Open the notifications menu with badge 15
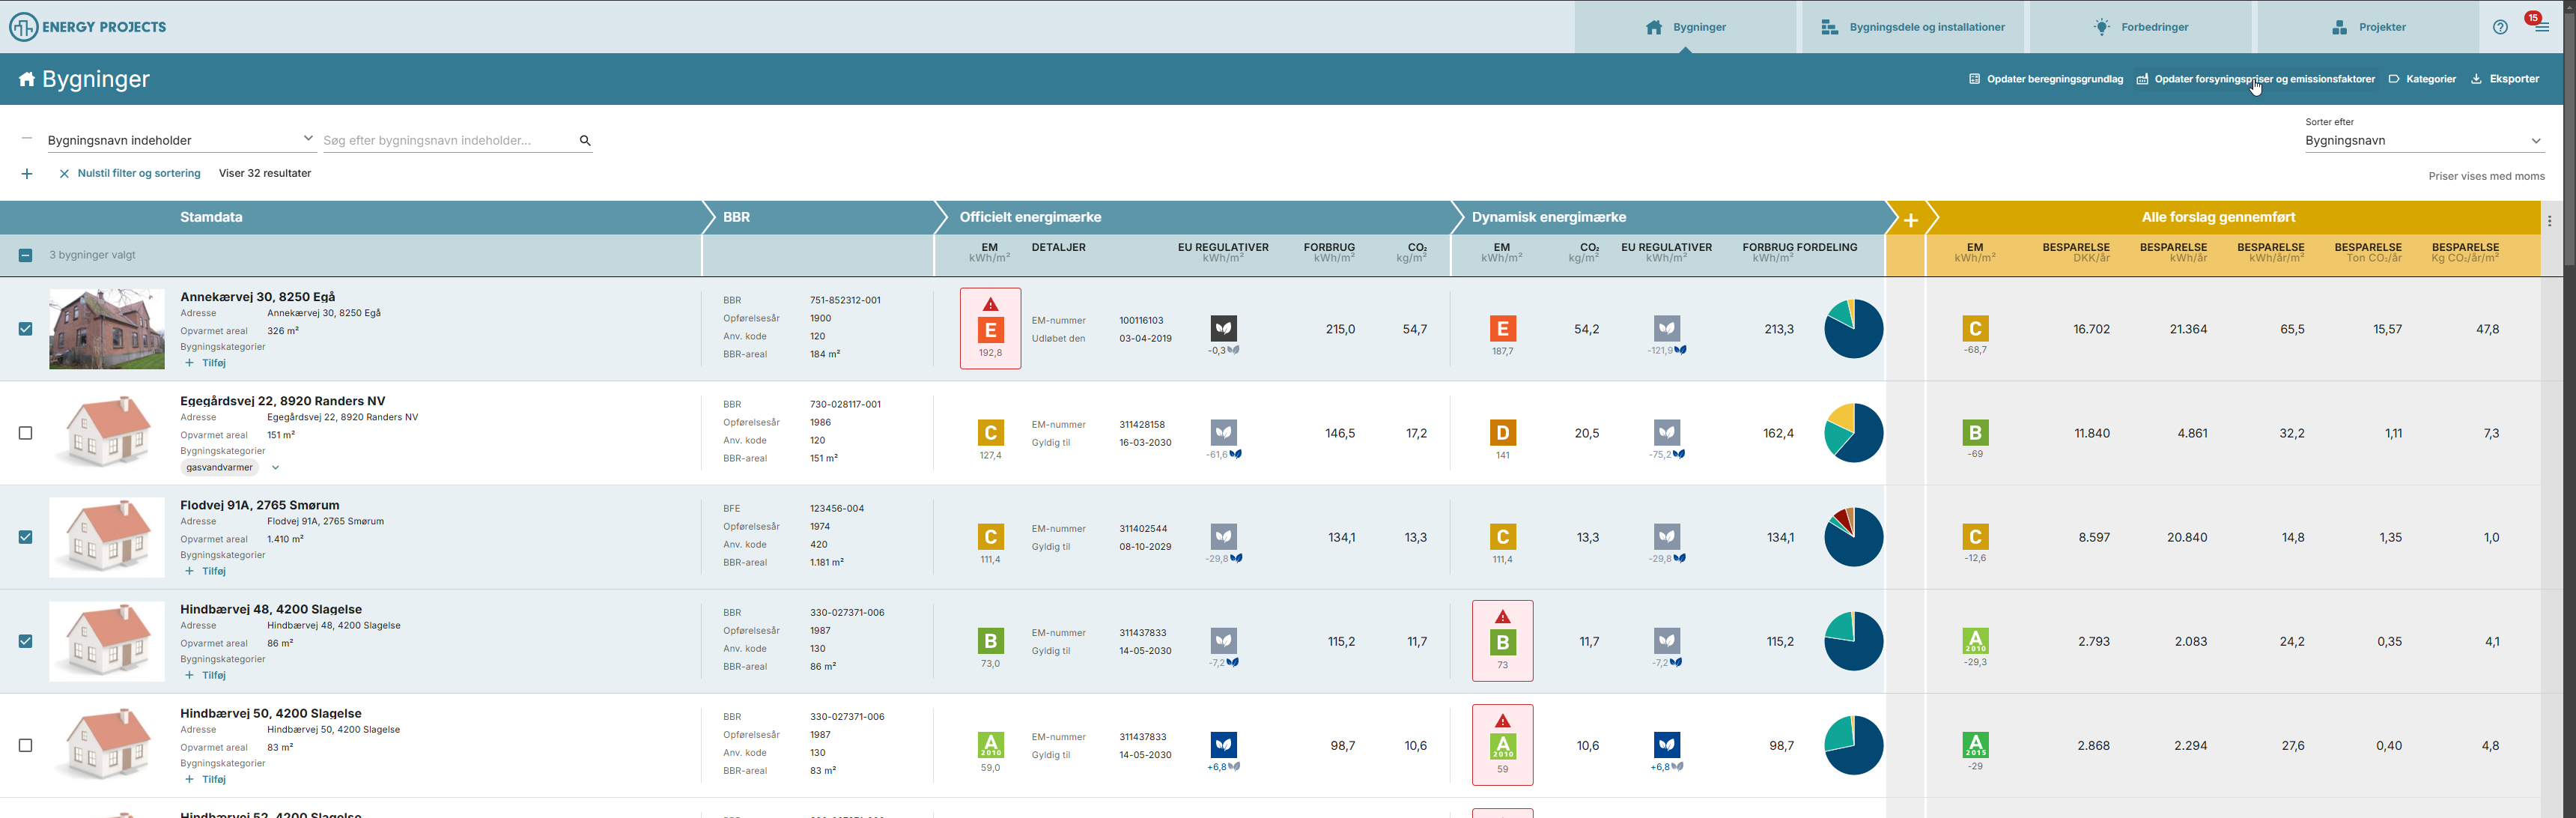2576x818 pixels. pos(2541,27)
